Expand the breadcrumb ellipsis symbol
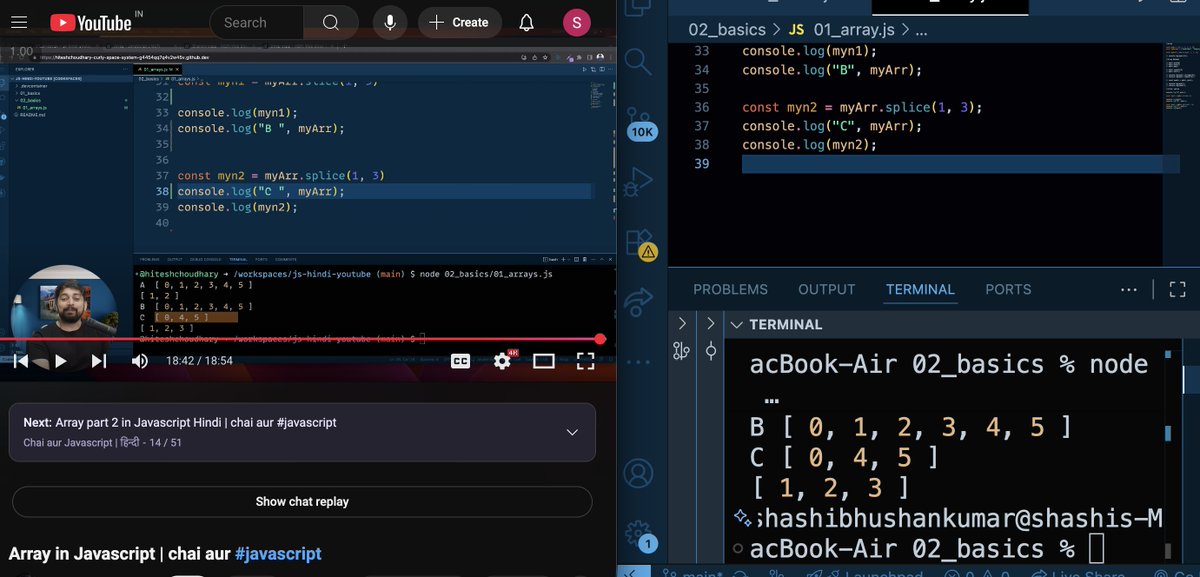The height and width of the screenshot is (577, 1200). pos(921,30)
